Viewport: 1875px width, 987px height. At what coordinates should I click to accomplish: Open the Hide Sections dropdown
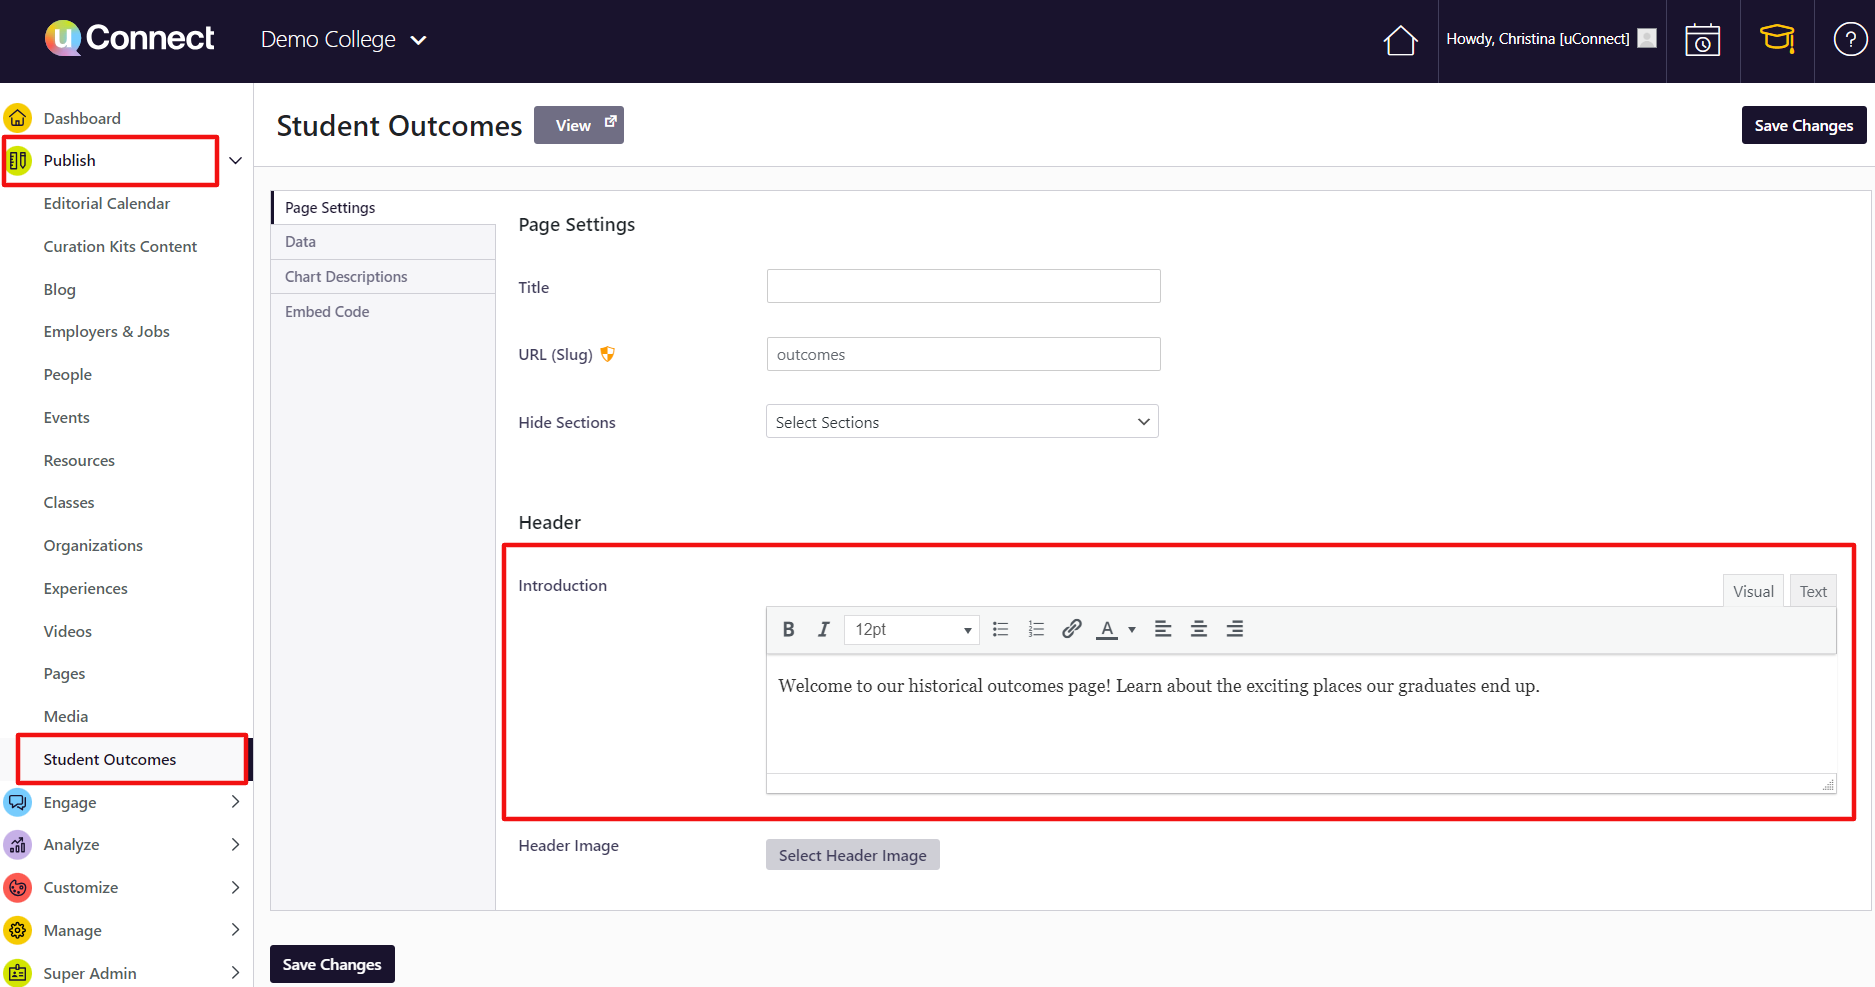click(x=962, y=422)
